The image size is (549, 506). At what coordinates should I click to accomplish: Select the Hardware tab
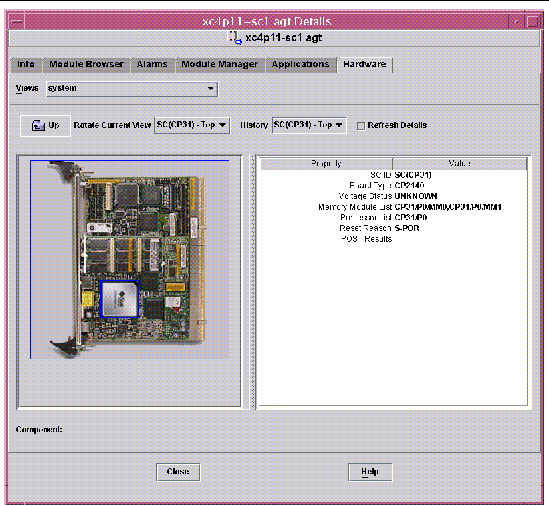364,64
